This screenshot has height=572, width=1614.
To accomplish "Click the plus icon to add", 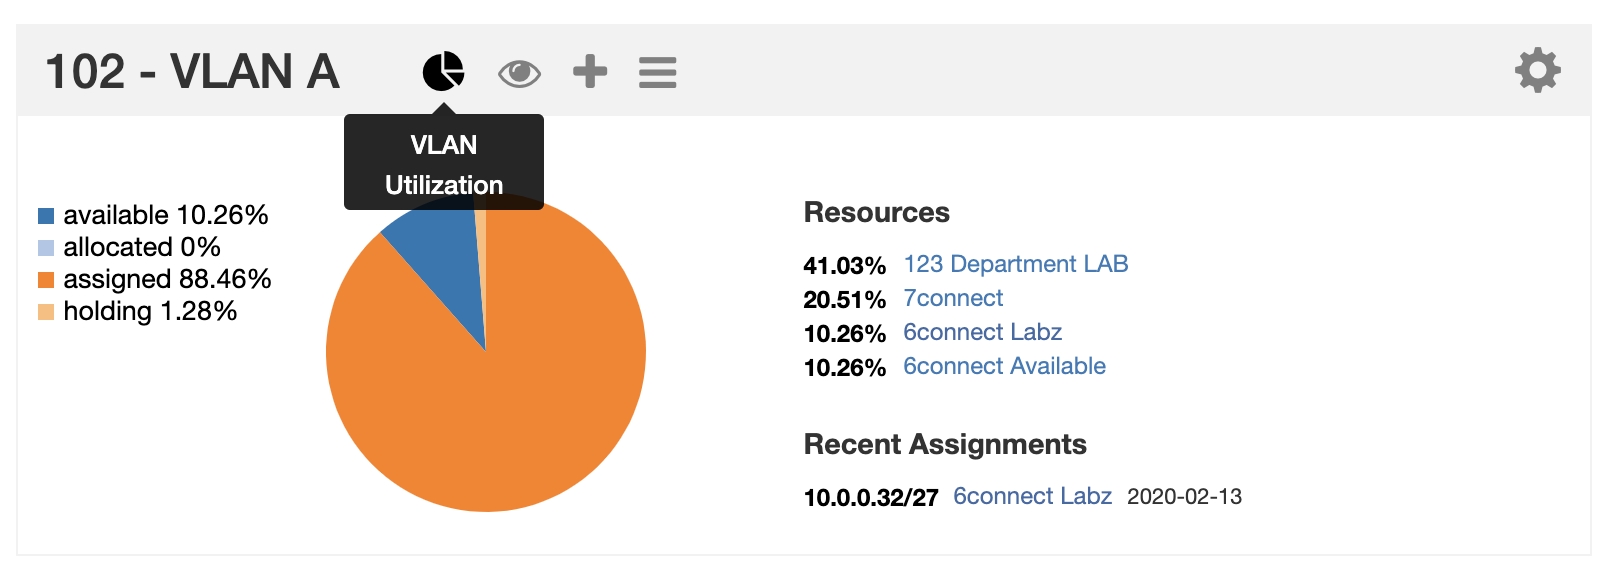I will [x=590, y=72].
